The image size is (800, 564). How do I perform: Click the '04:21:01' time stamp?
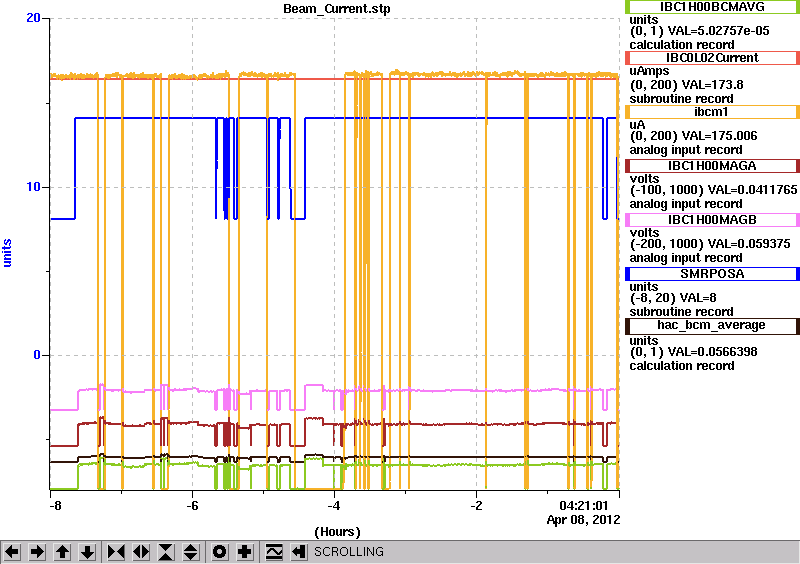pos(584,506)
